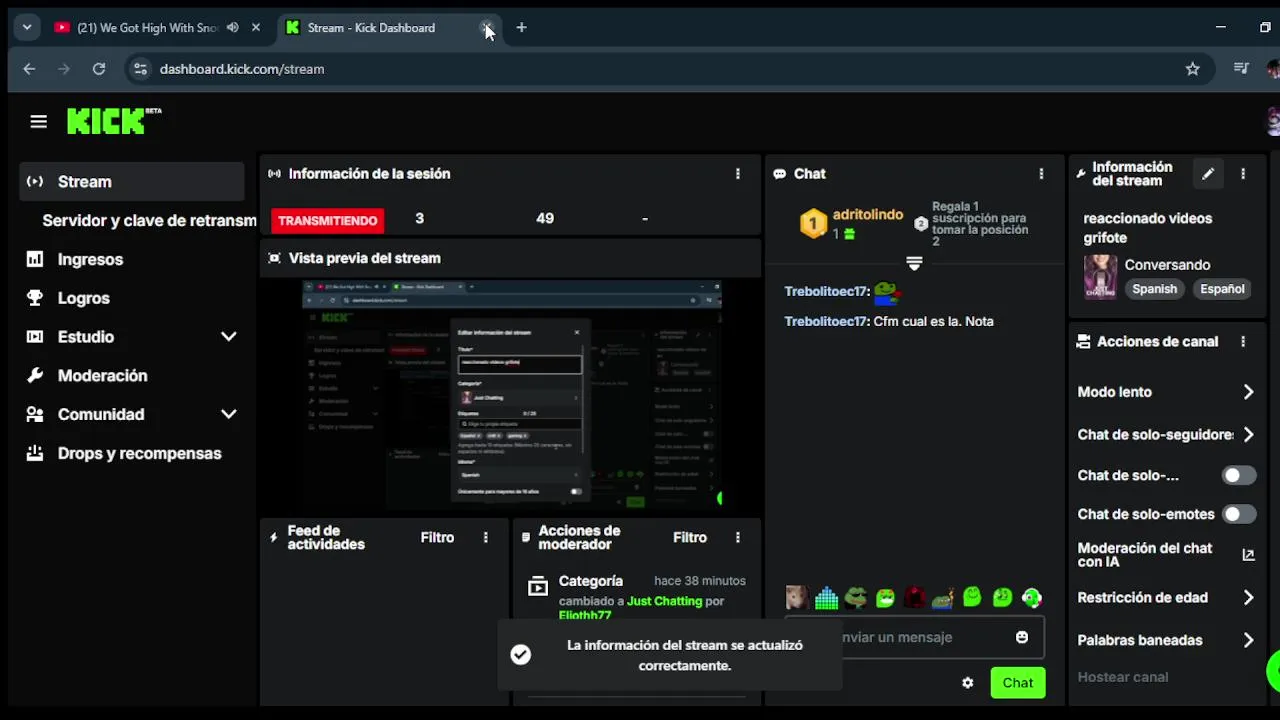Toggle Chat de solo-emotes switch
The height and width of the screenshot is (720, 1280).
coord(1239,514)
